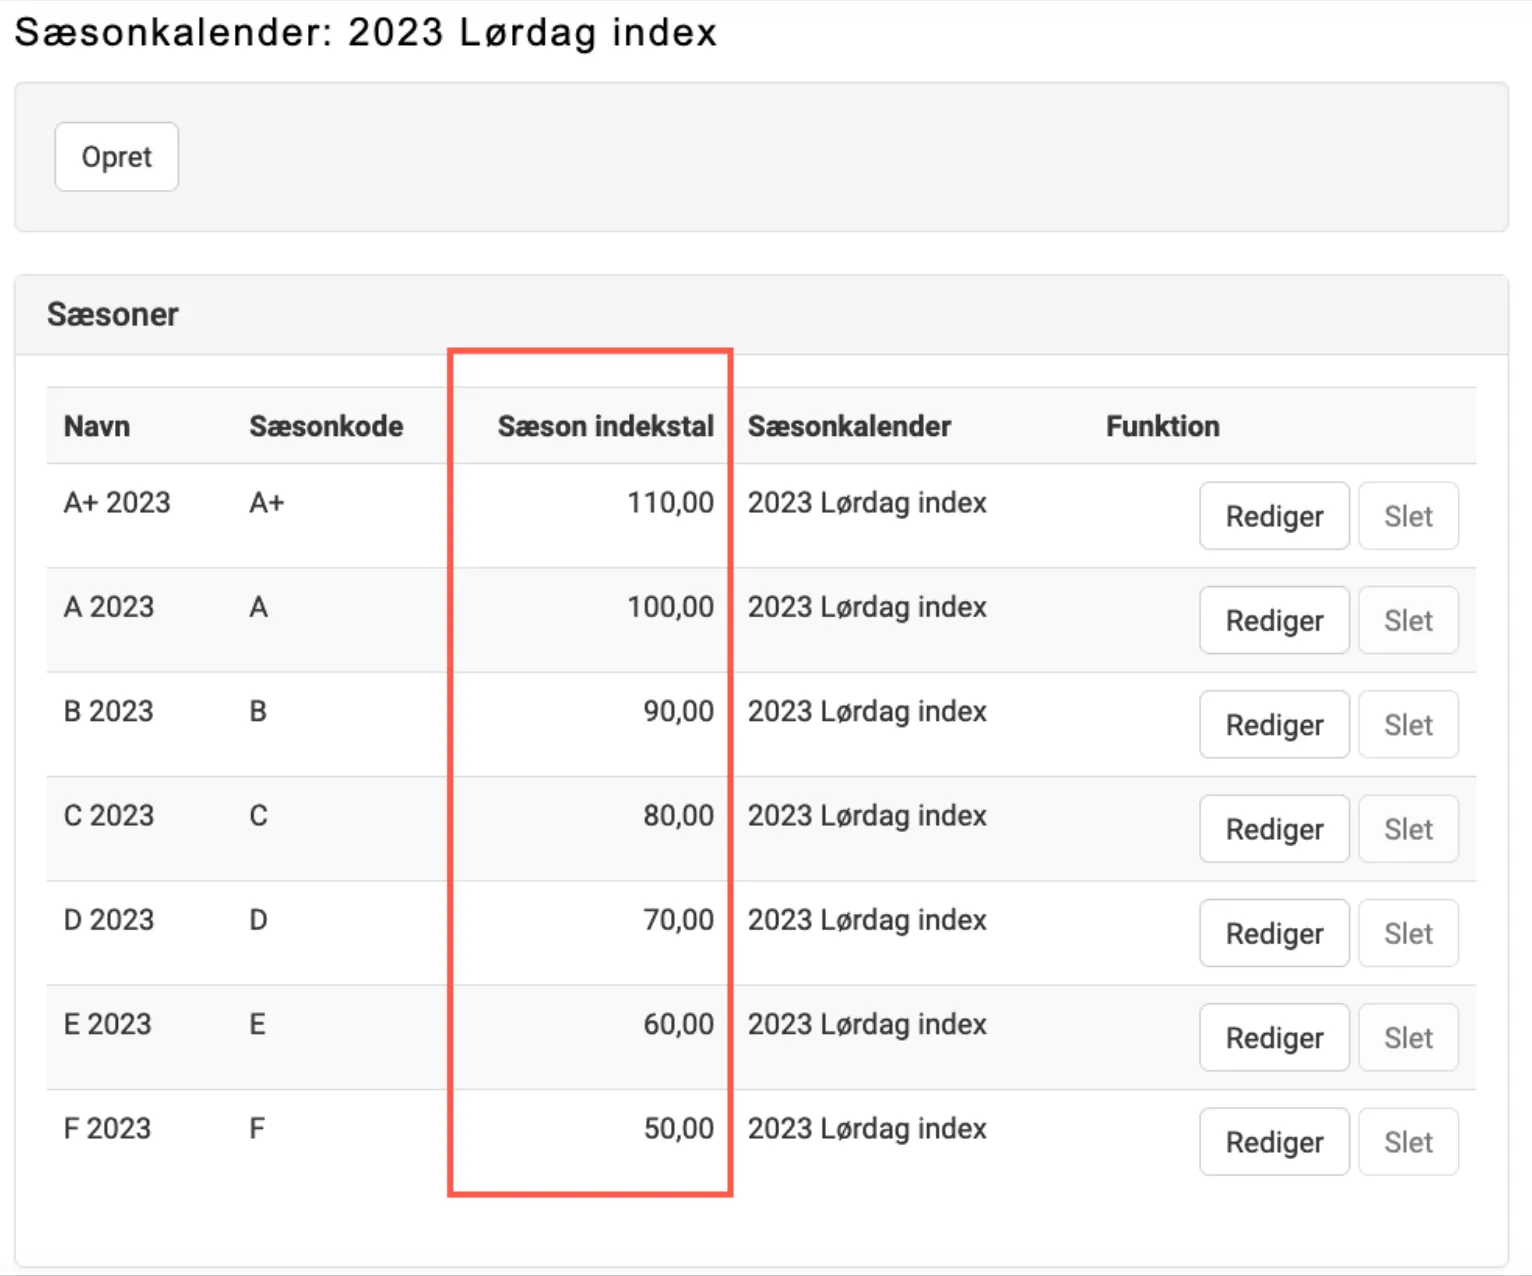The width and height of the screenshot is (1532, 1276).
Task: Click Rediger for C 2023
Action: [x=1274, y=829]
